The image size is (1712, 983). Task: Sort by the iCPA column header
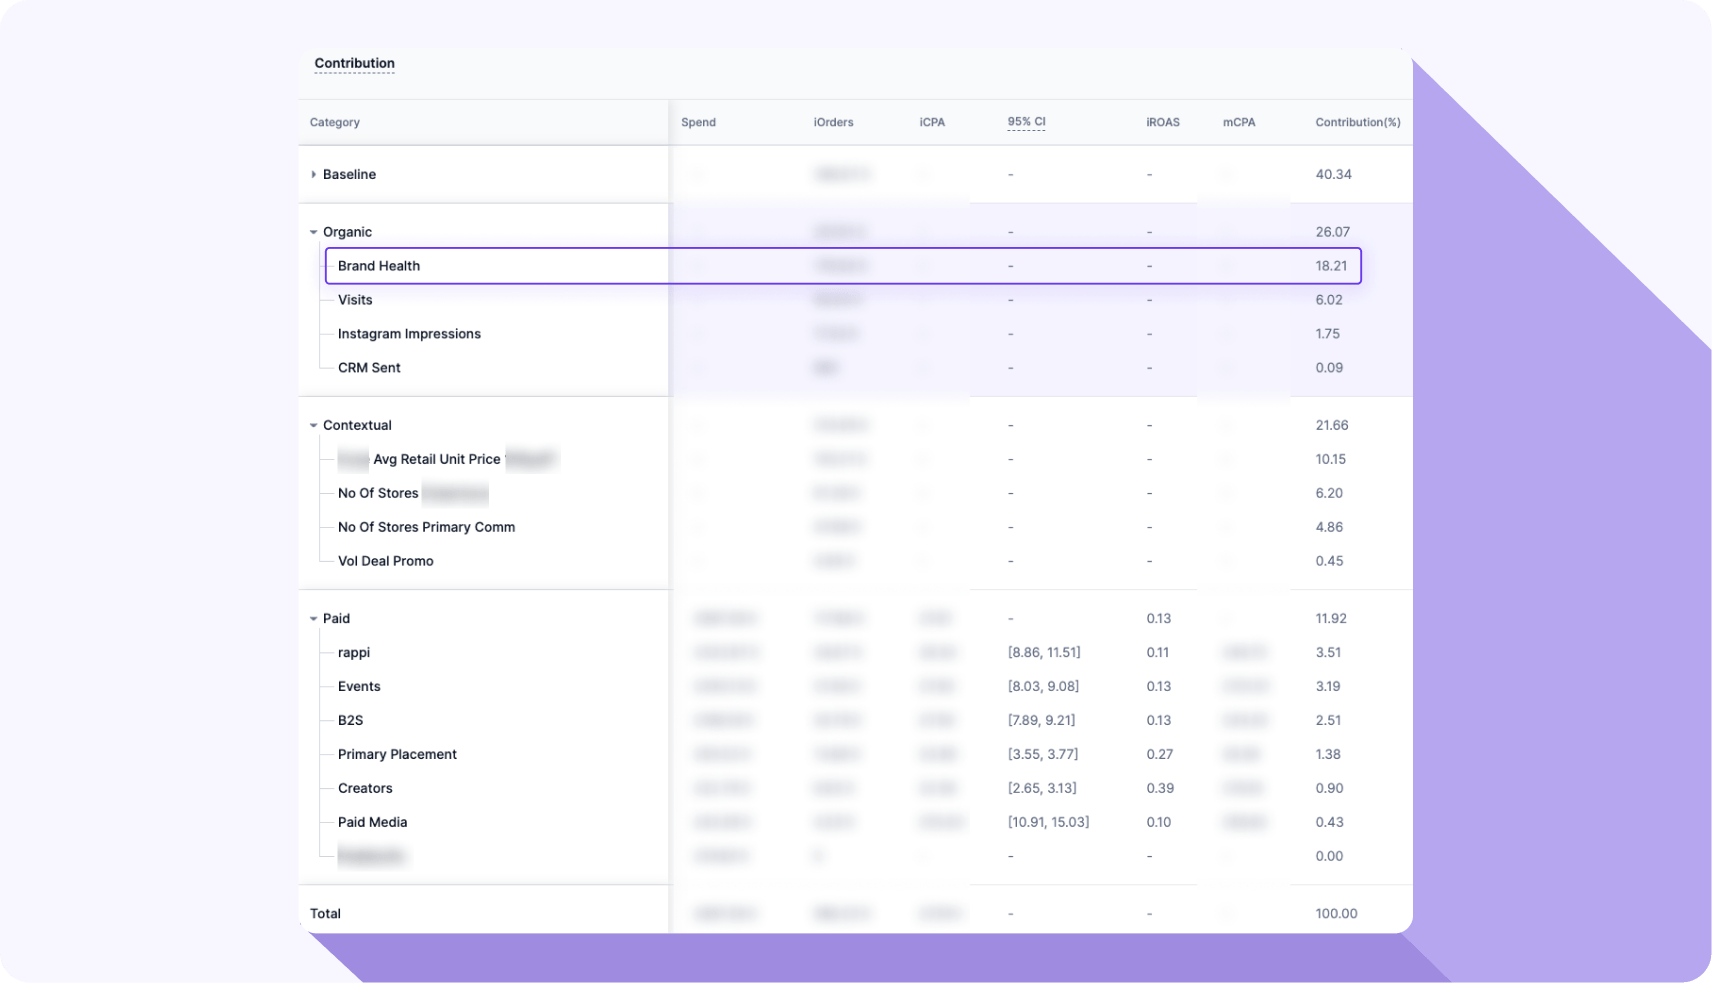tap(932, 122)
